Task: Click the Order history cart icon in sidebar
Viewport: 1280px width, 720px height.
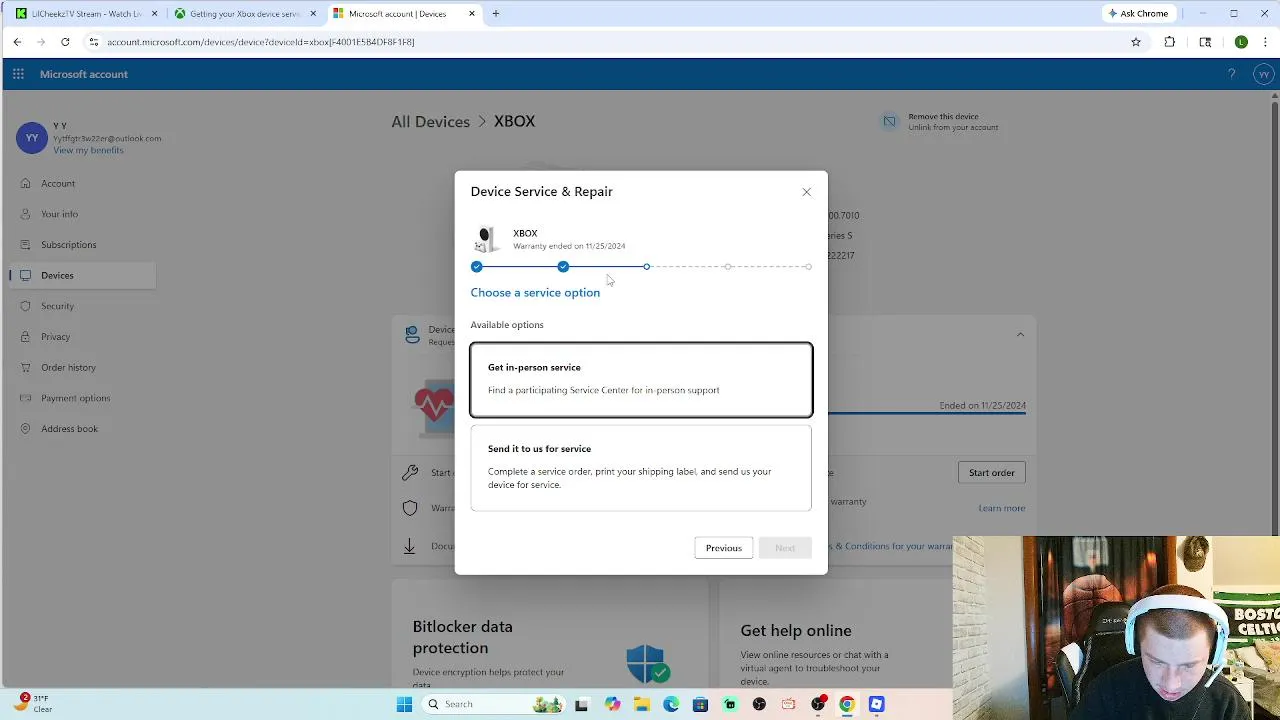Action: (25, 367)
